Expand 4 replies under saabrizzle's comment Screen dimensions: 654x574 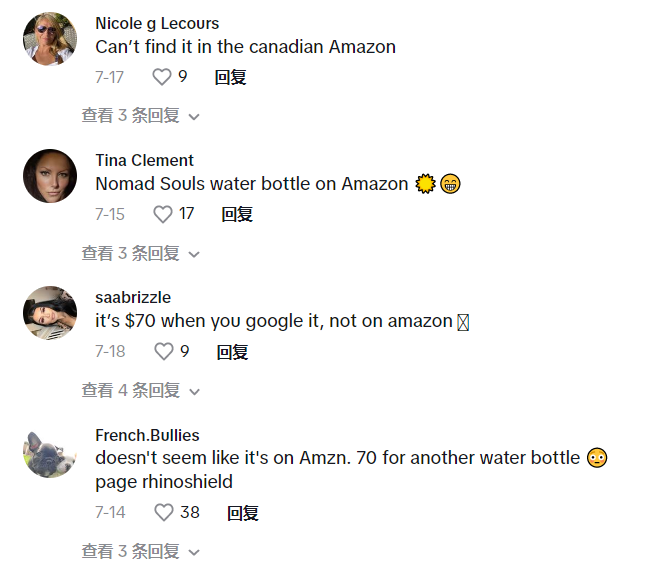point(140,391)
